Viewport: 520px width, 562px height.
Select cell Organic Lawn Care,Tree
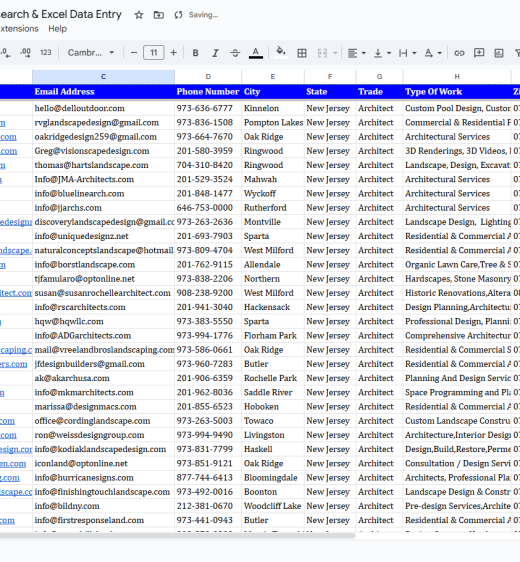457,265
